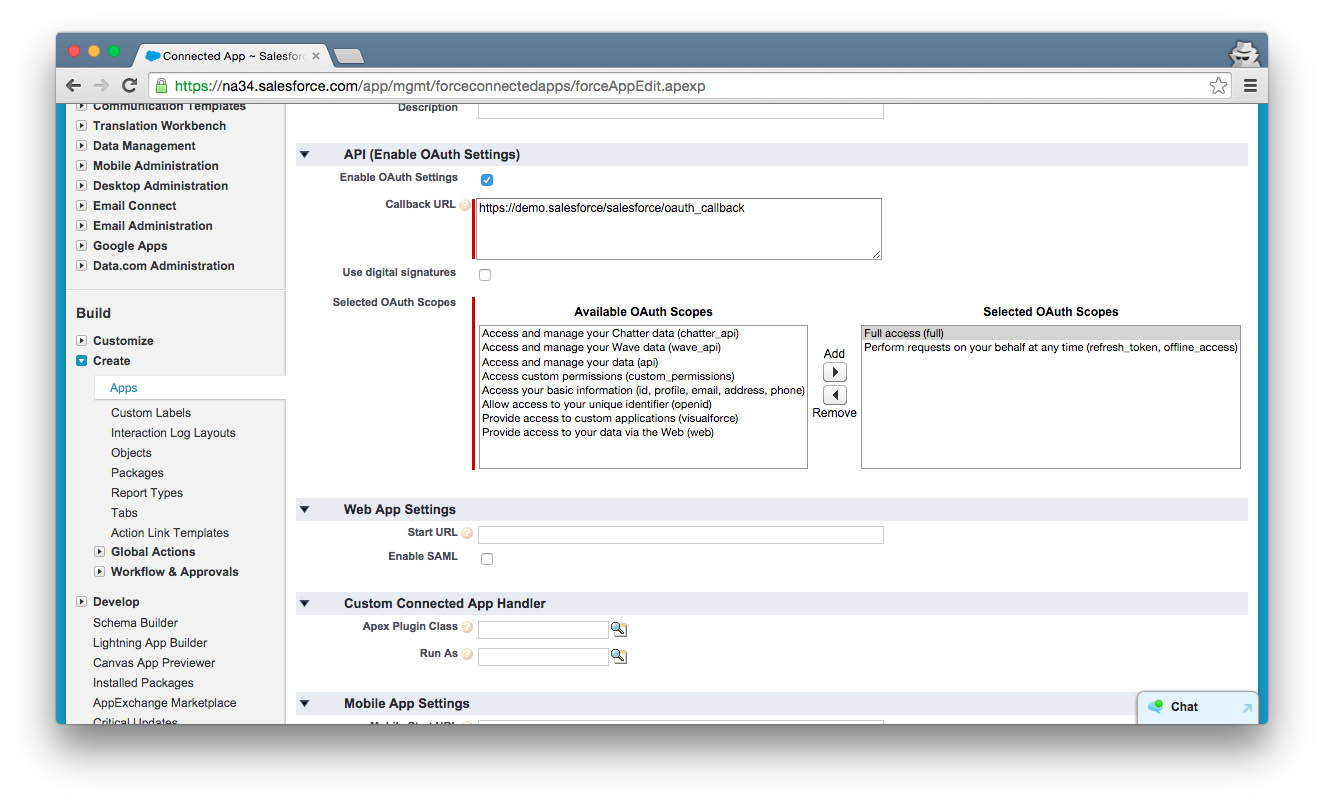This screenshot has width=1324, height=804.
Task: Show help for Callback URL
Action: point(465,205)
